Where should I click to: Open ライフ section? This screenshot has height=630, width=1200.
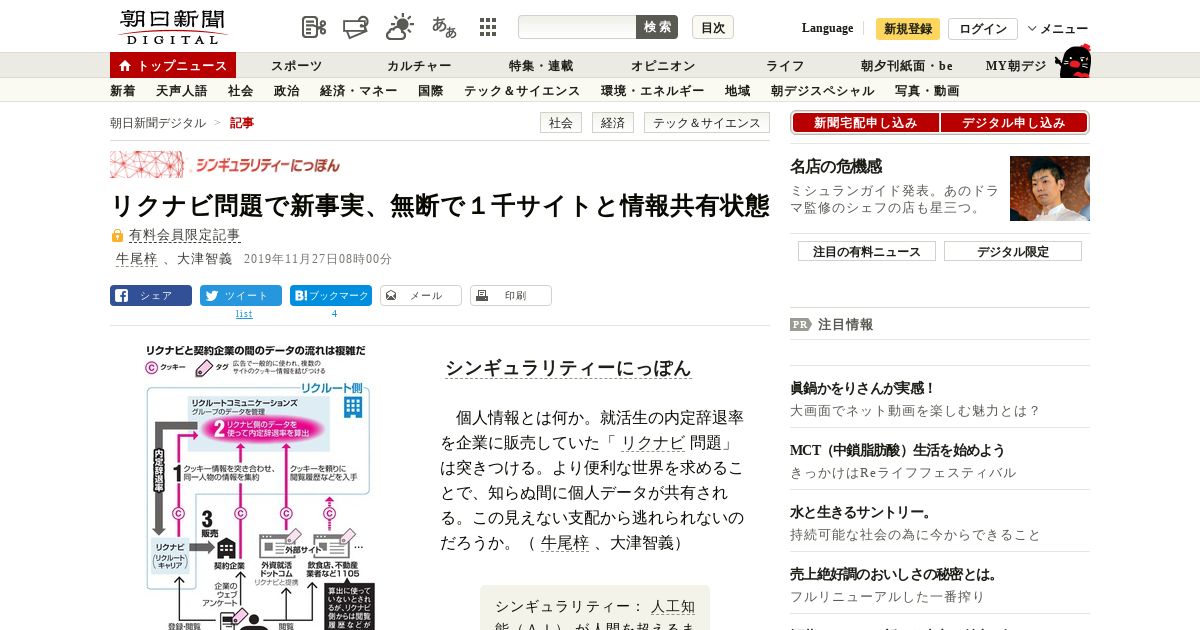click(785, 66)
